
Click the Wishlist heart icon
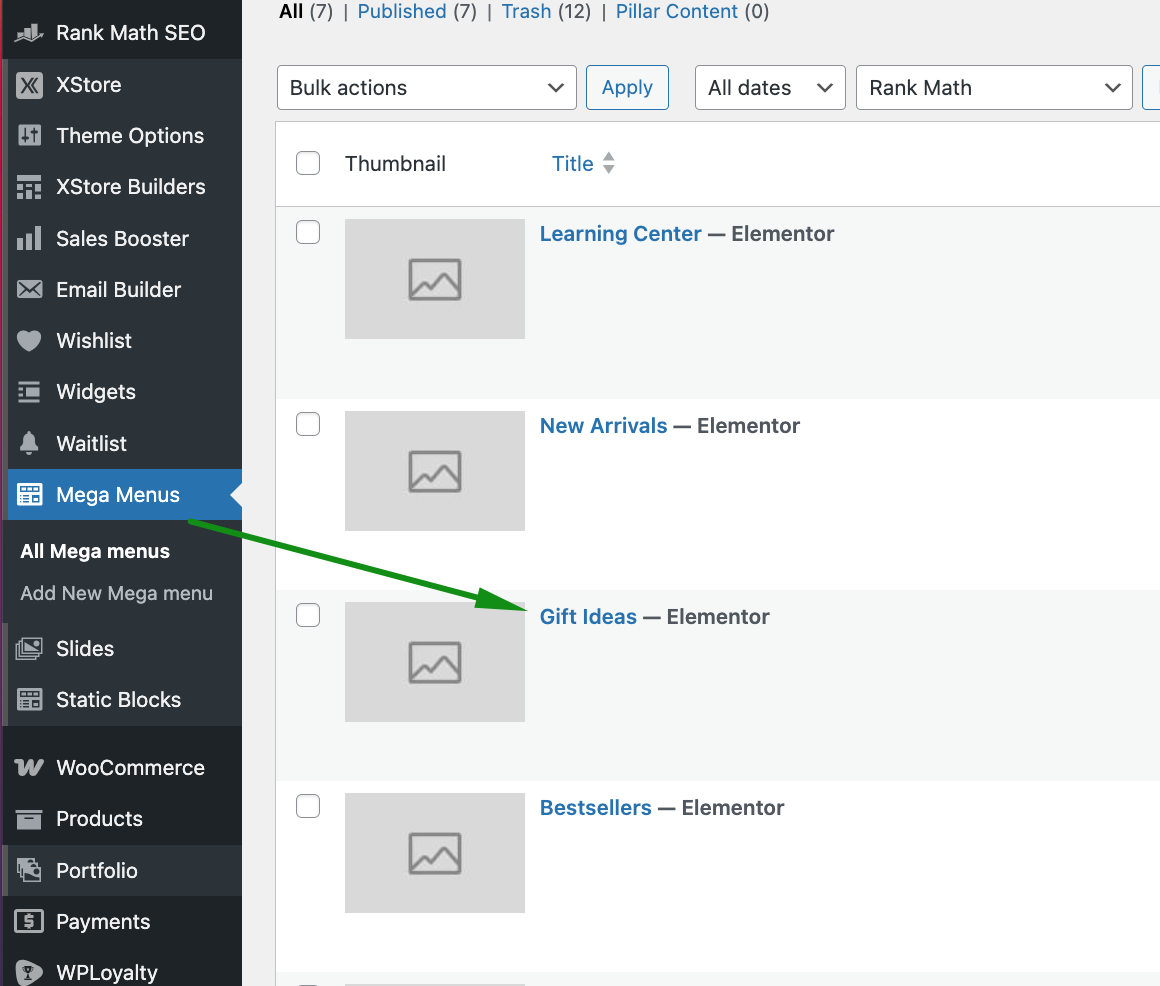click(x=29, y=341)
